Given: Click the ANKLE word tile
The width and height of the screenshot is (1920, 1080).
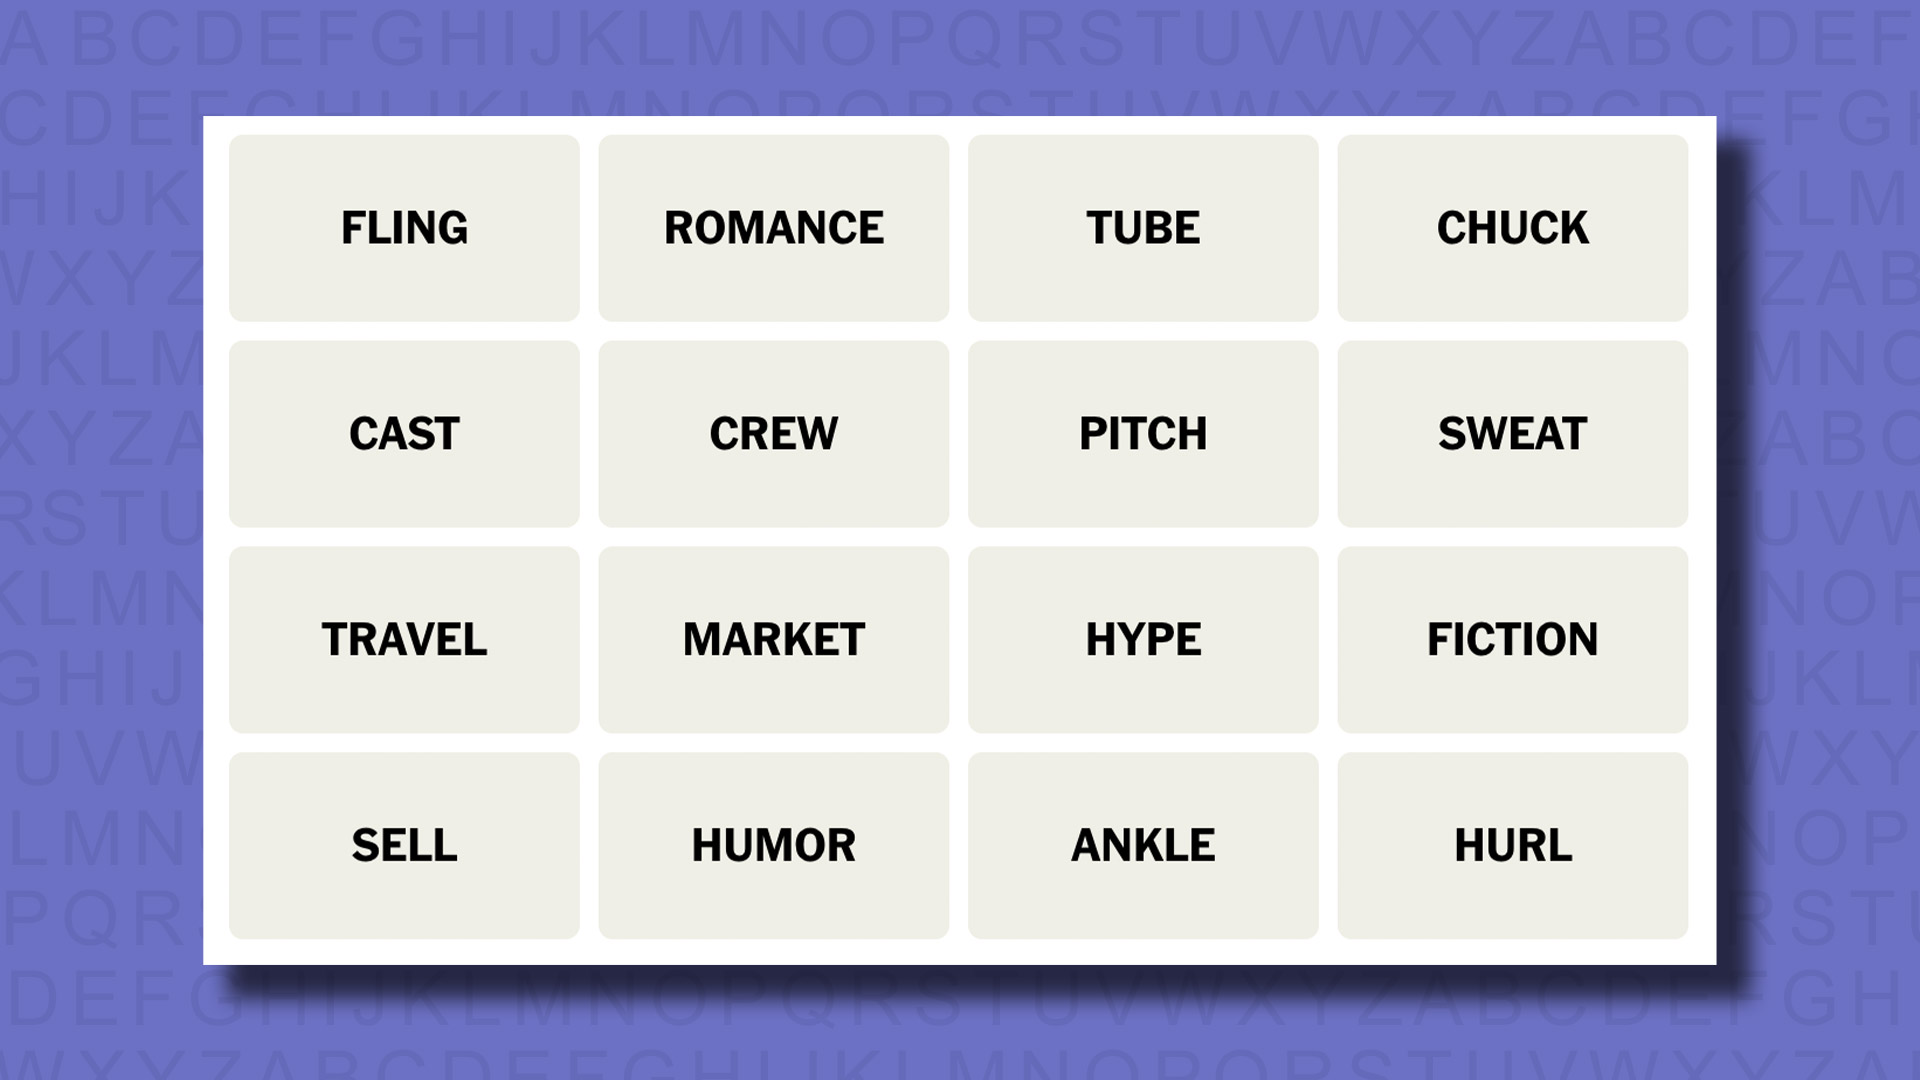Looking at the screenshot, I should (x=1143, y=845).
